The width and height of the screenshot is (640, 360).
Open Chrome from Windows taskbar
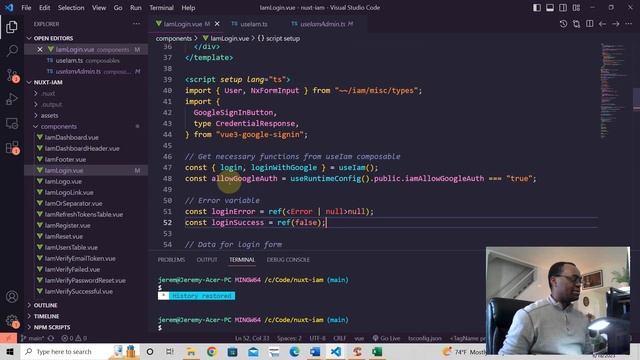coord(211,351)
